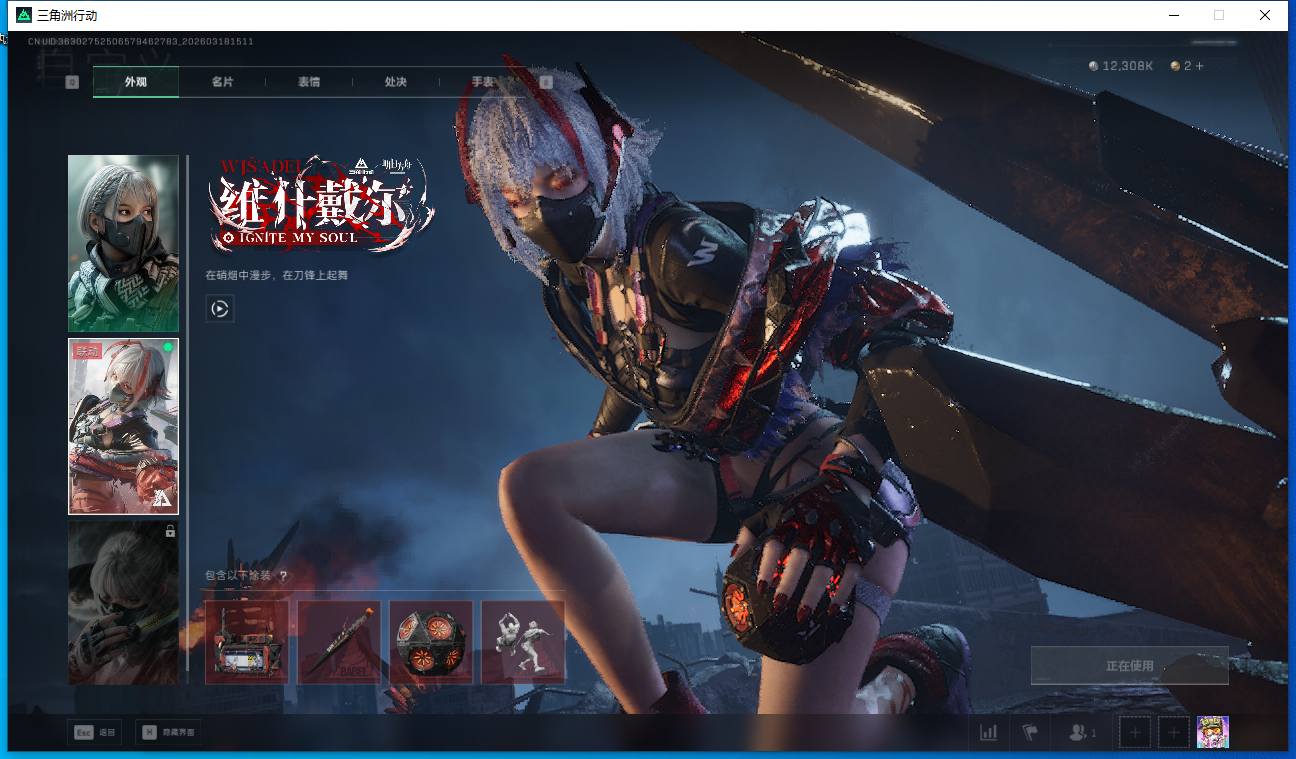The image size is (1296, 759).
Task: Click the 包含以下涂装 label
Action: pyautogui.click(x=239, y=576)
